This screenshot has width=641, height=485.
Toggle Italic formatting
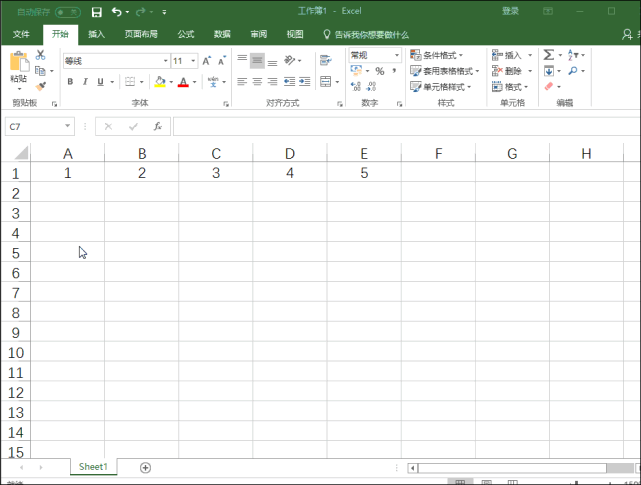85,82
